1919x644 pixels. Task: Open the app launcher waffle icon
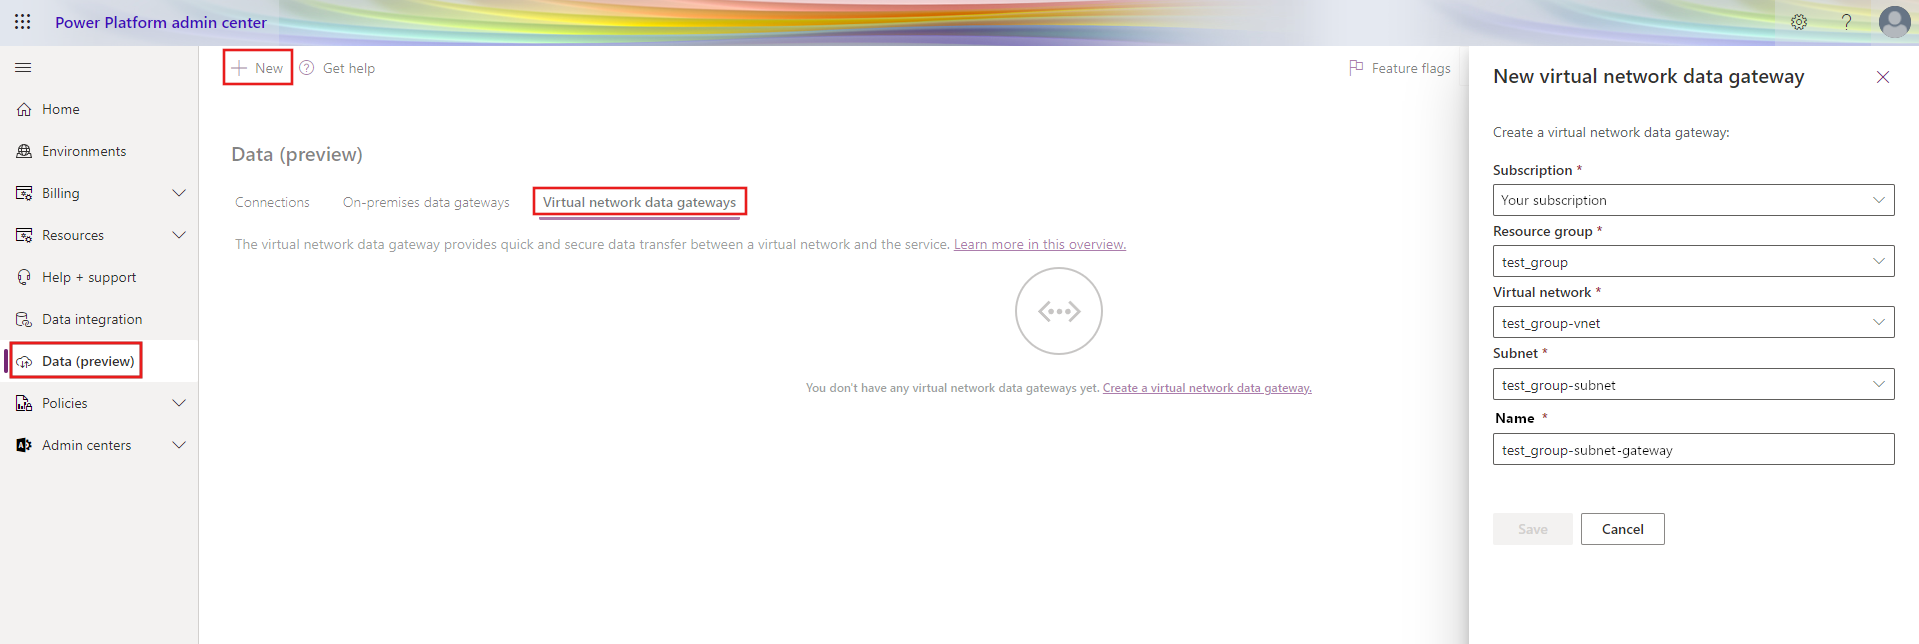click(22, 22)
